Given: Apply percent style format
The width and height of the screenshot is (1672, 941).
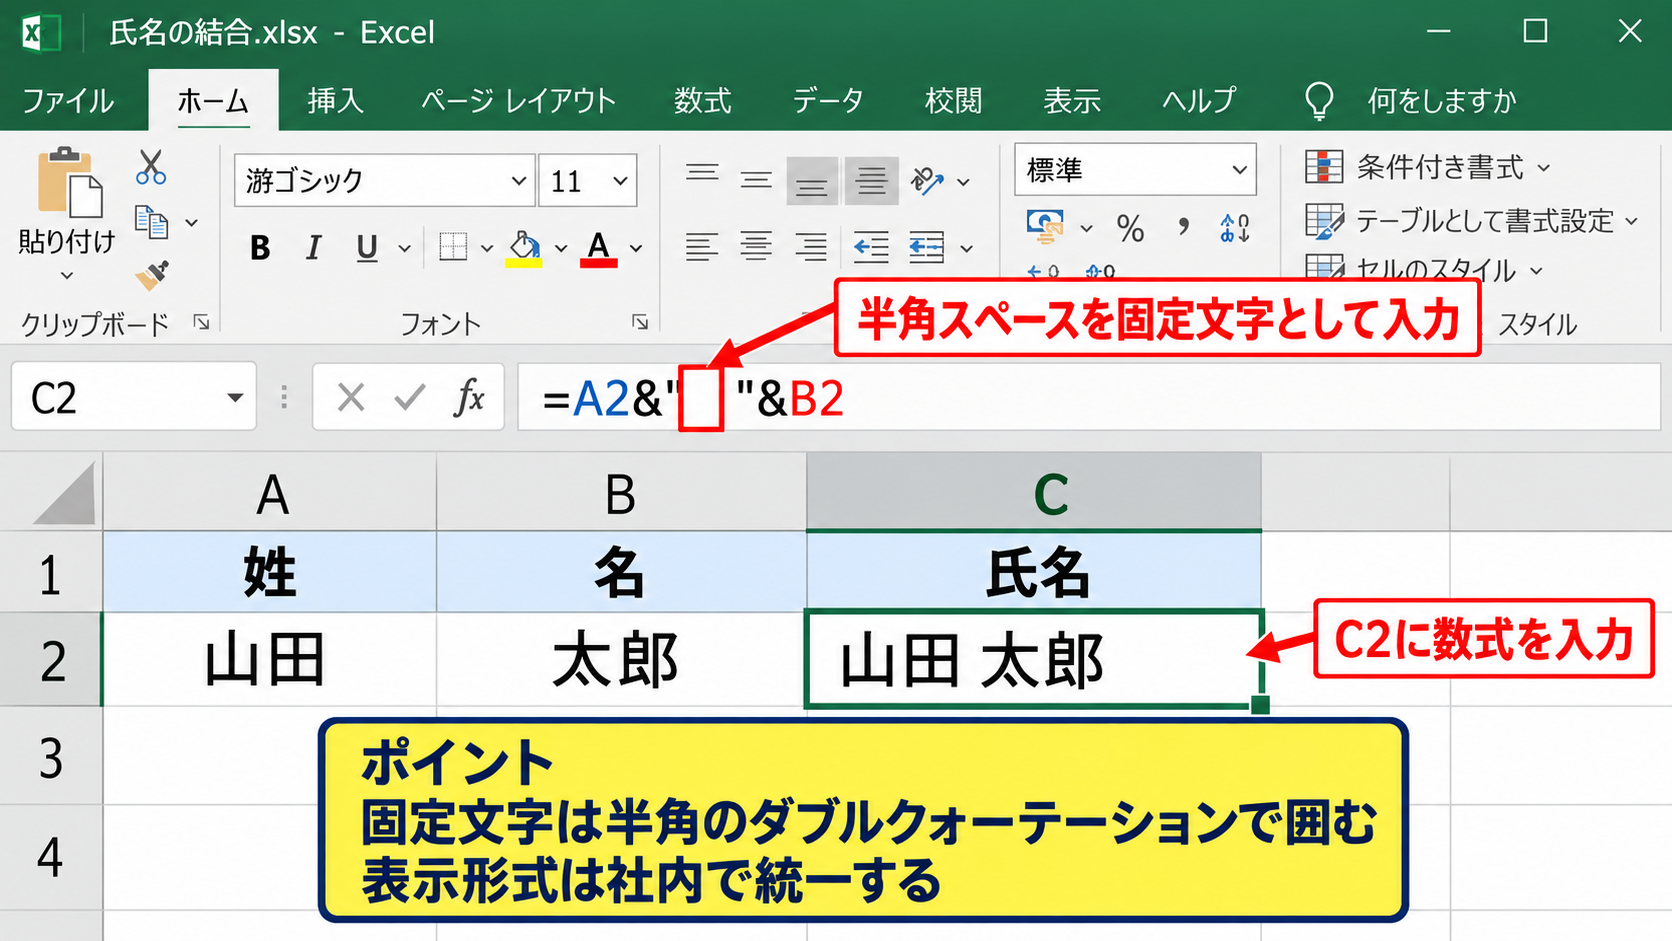Looking at the screenshot, I should 1130,228.
